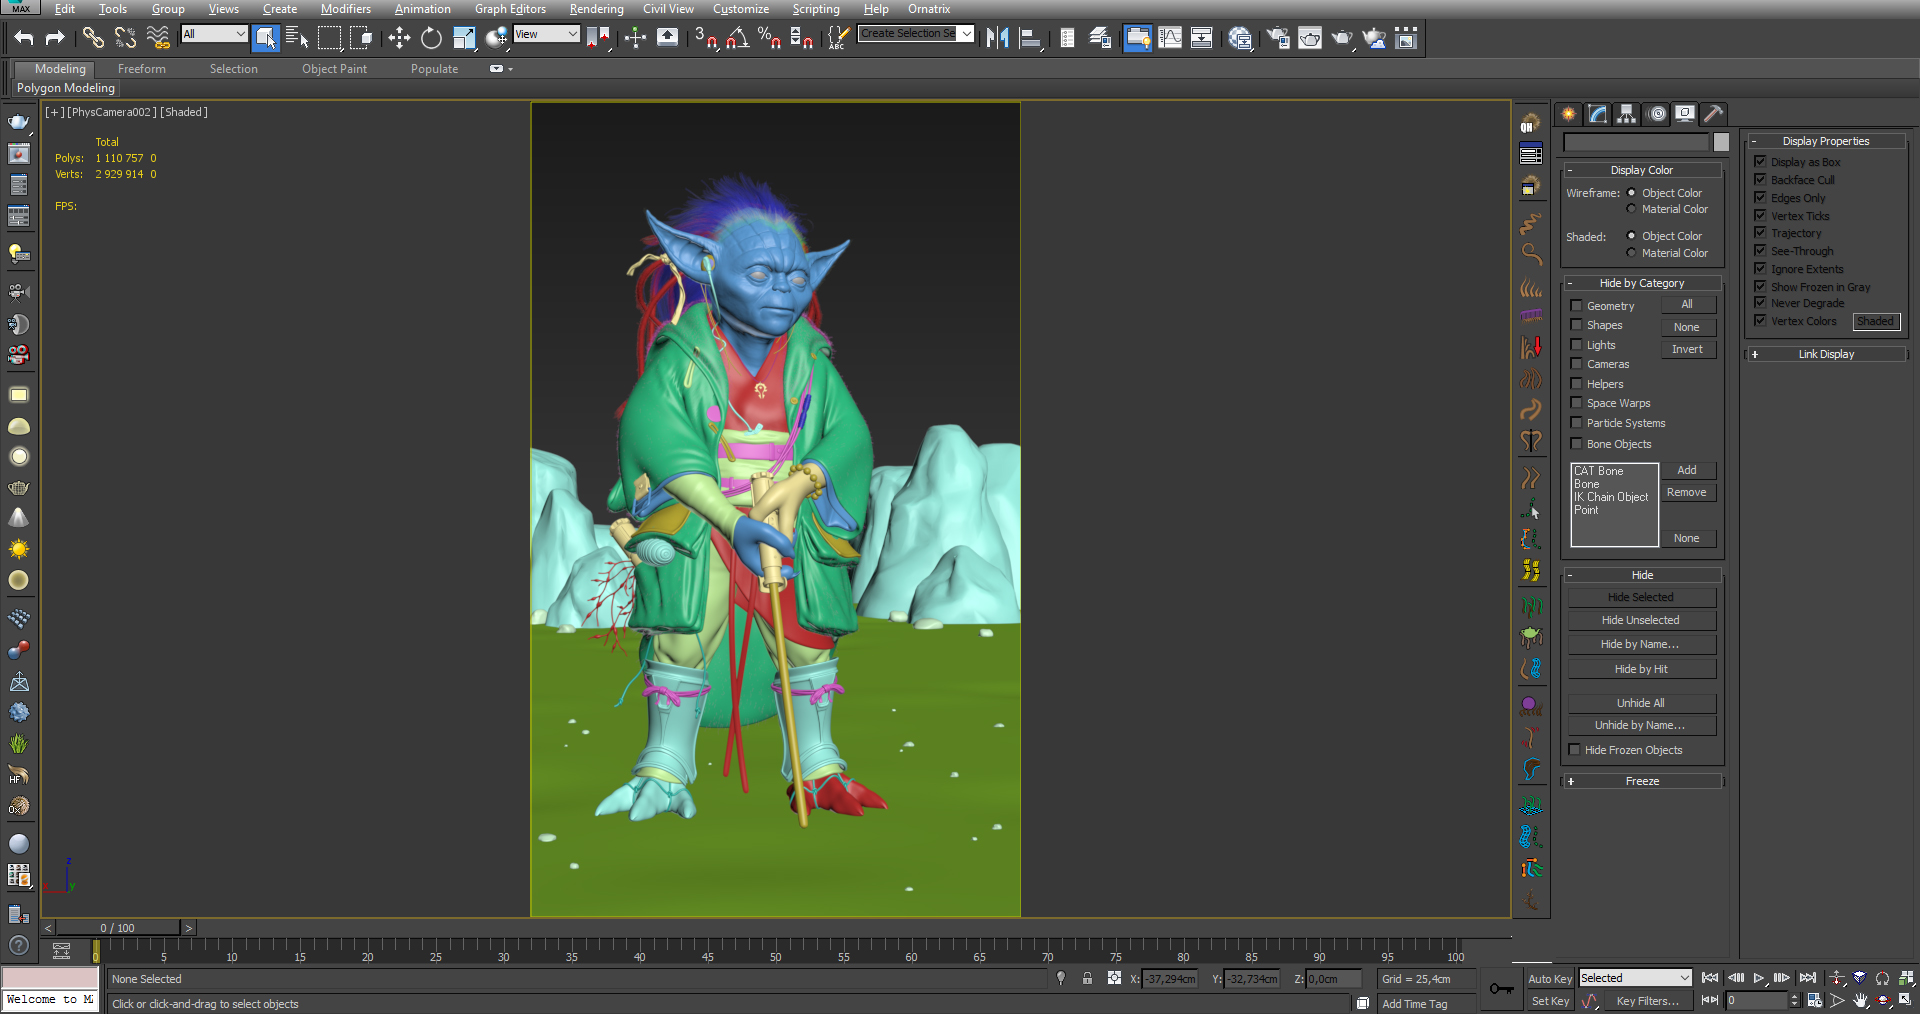Open the Modify panel tab icon
Screen dimensions: 1920x1014
[x=1598, y=114]
